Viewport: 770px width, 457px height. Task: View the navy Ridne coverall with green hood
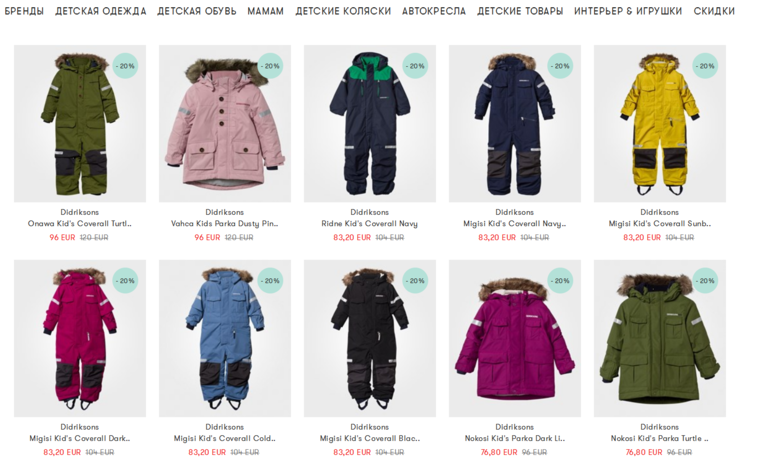370,124
